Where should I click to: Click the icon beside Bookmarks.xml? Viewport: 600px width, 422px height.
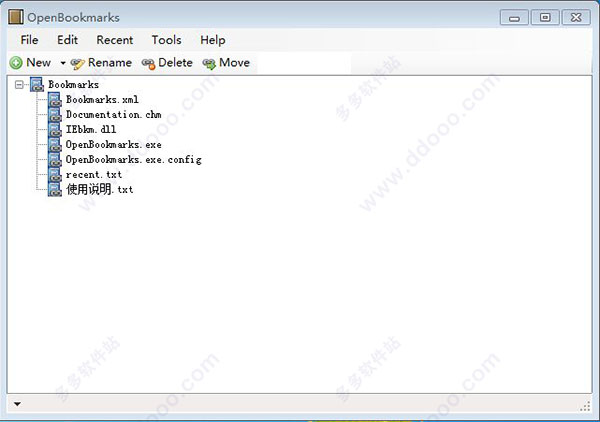point(55,99)
